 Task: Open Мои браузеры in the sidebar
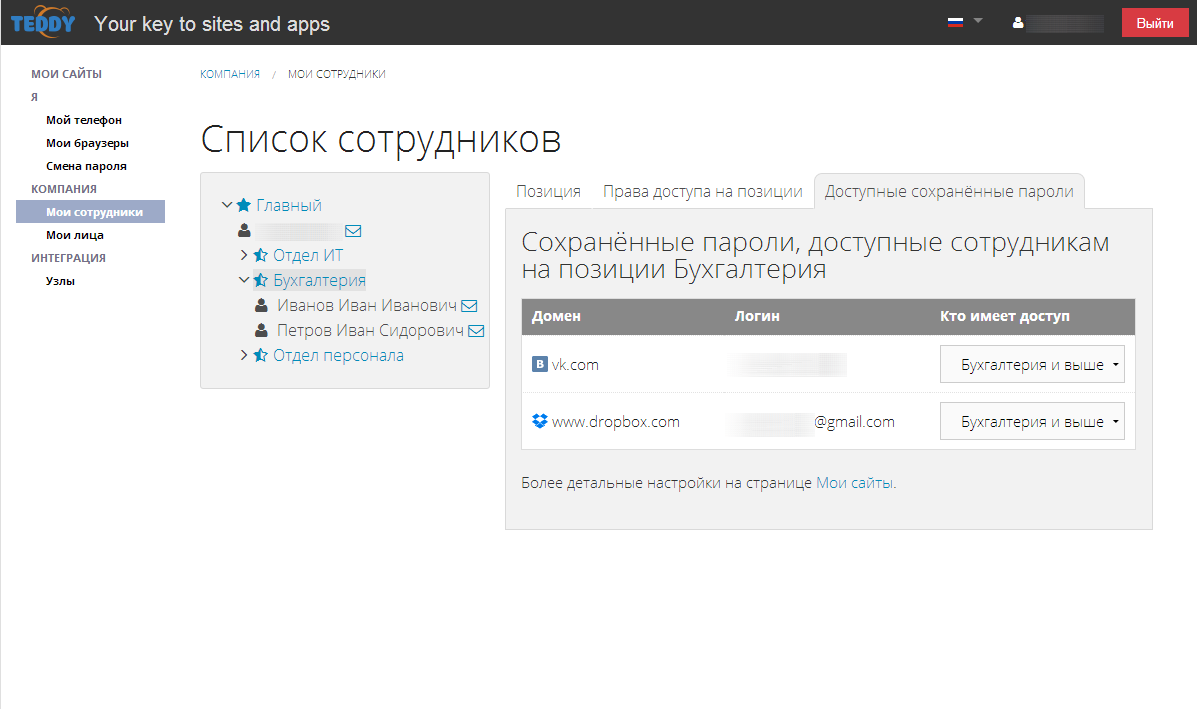coord(87,143)
